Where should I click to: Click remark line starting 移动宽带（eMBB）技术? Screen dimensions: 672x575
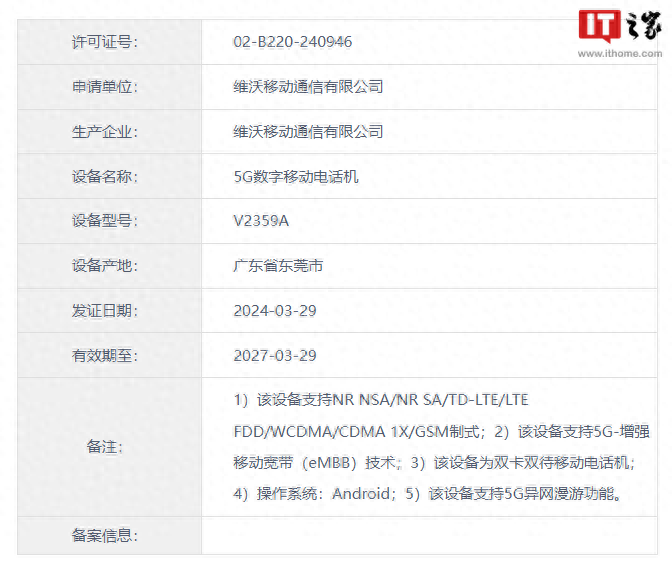point(434,463)
